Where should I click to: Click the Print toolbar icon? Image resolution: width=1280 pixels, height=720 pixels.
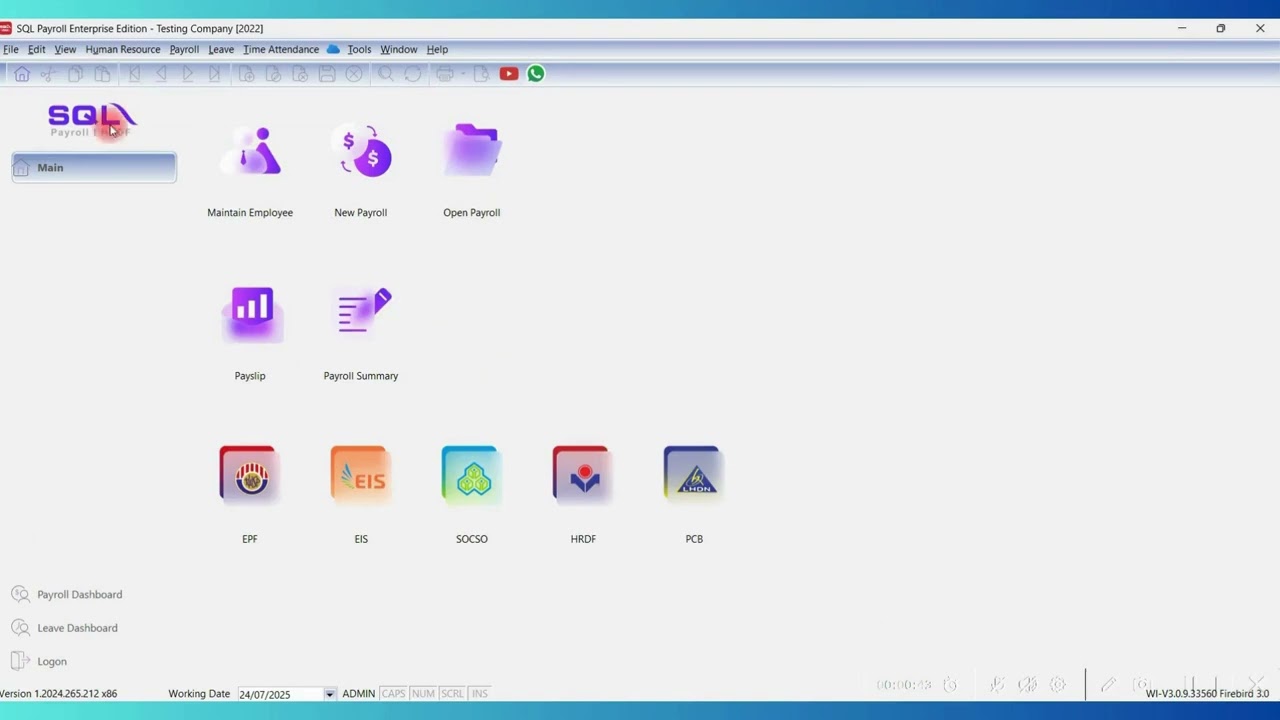coord(445,74)
